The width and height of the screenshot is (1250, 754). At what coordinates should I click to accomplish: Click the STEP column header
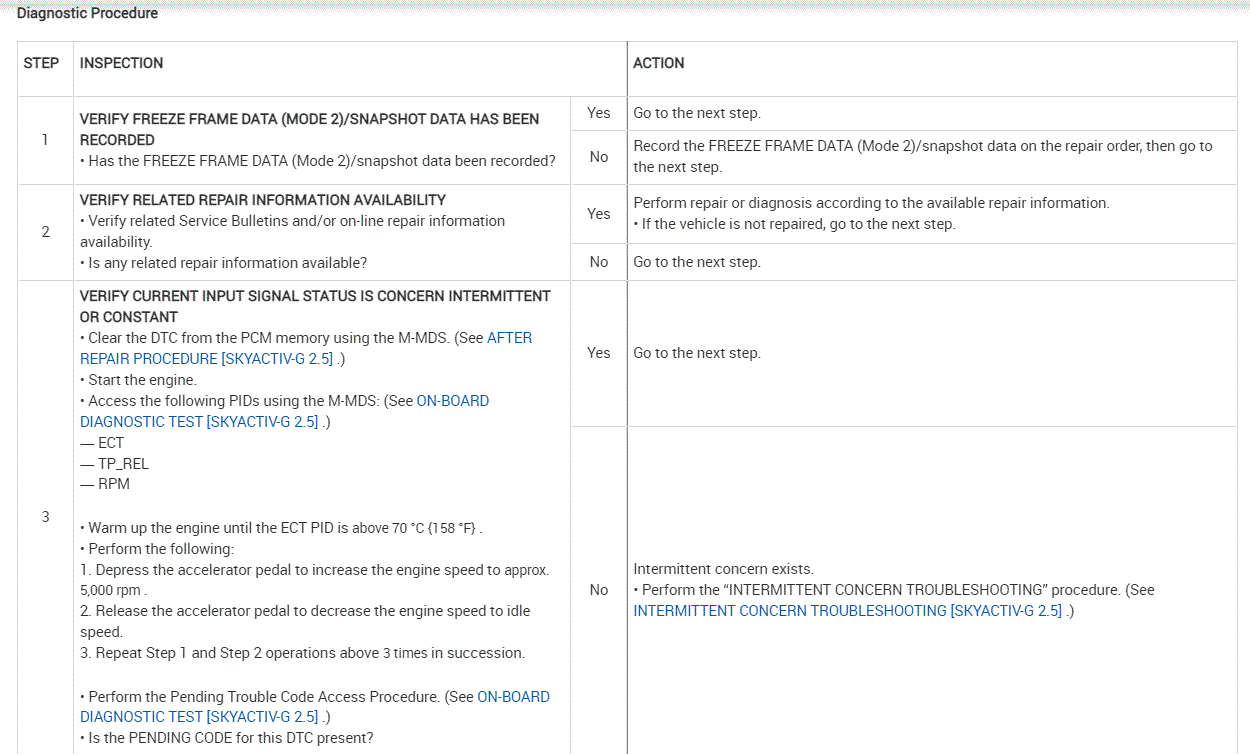click(x=41, y=63)
